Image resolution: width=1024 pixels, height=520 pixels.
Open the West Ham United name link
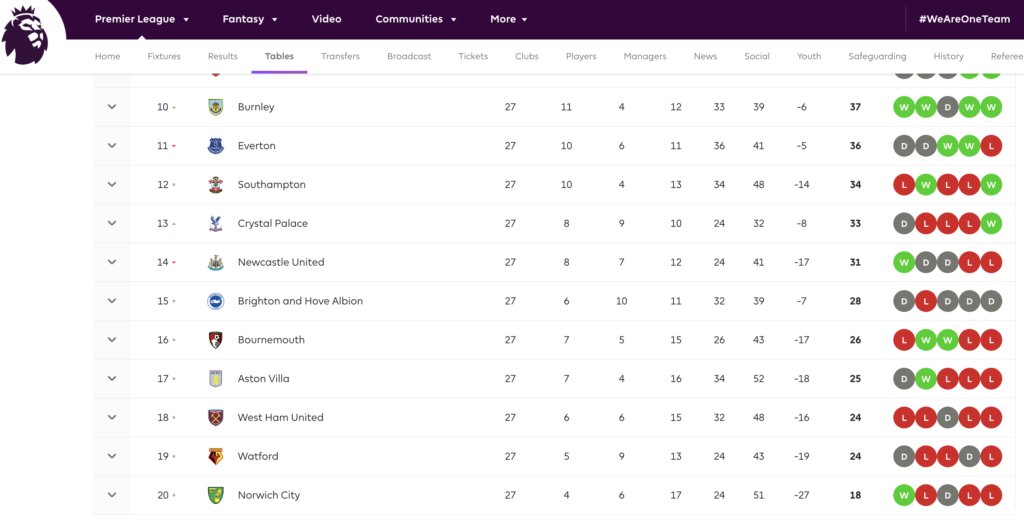(x=281, y=417)
